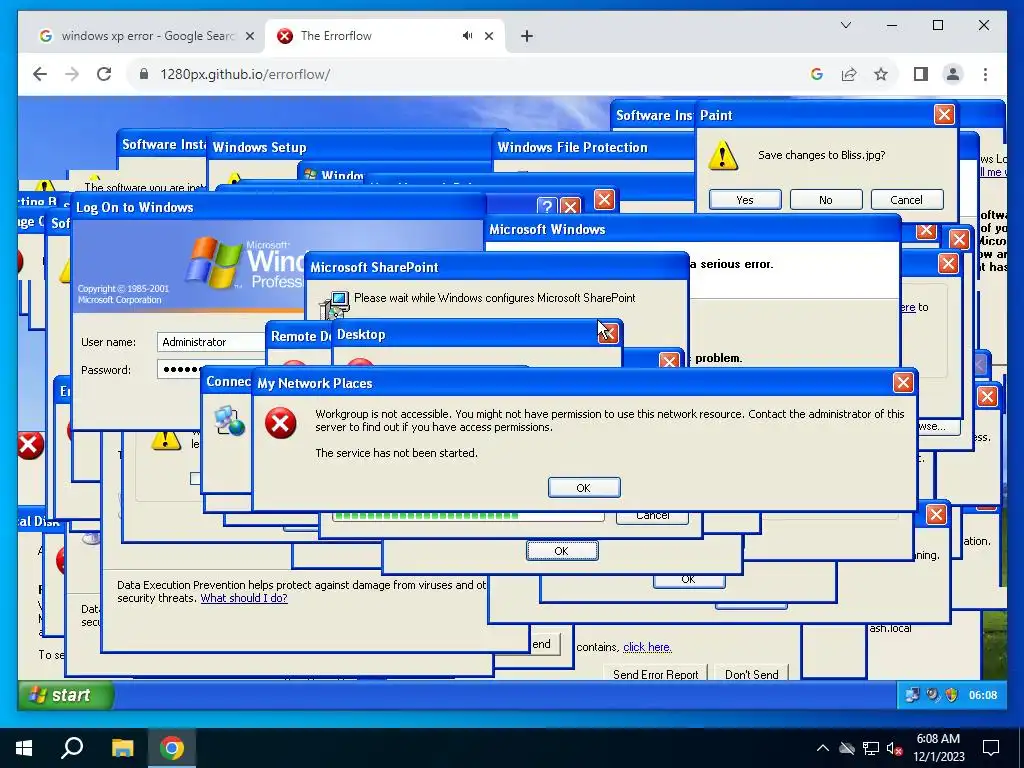
Task: Click the red error icon in My Network Places
Action: tap(281, 423)
